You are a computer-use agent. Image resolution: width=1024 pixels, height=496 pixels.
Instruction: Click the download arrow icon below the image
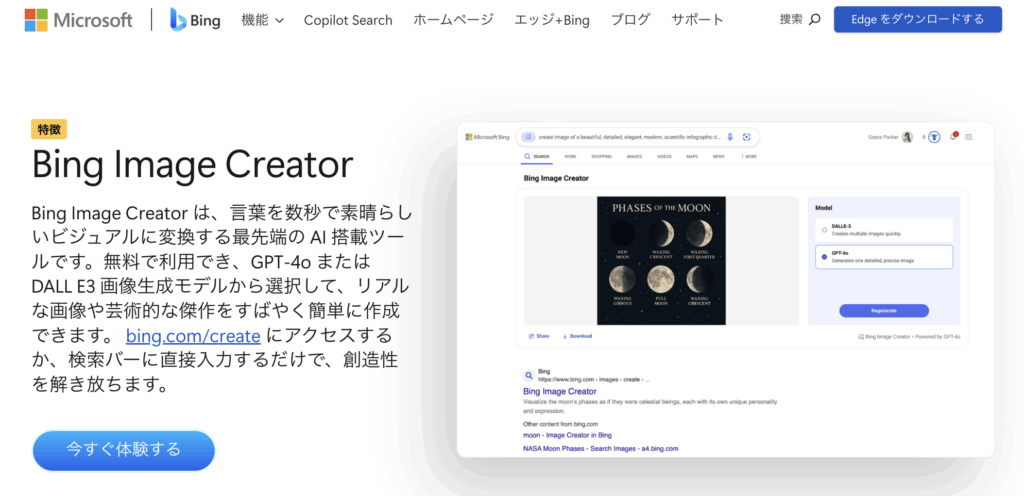click(564, 336)
